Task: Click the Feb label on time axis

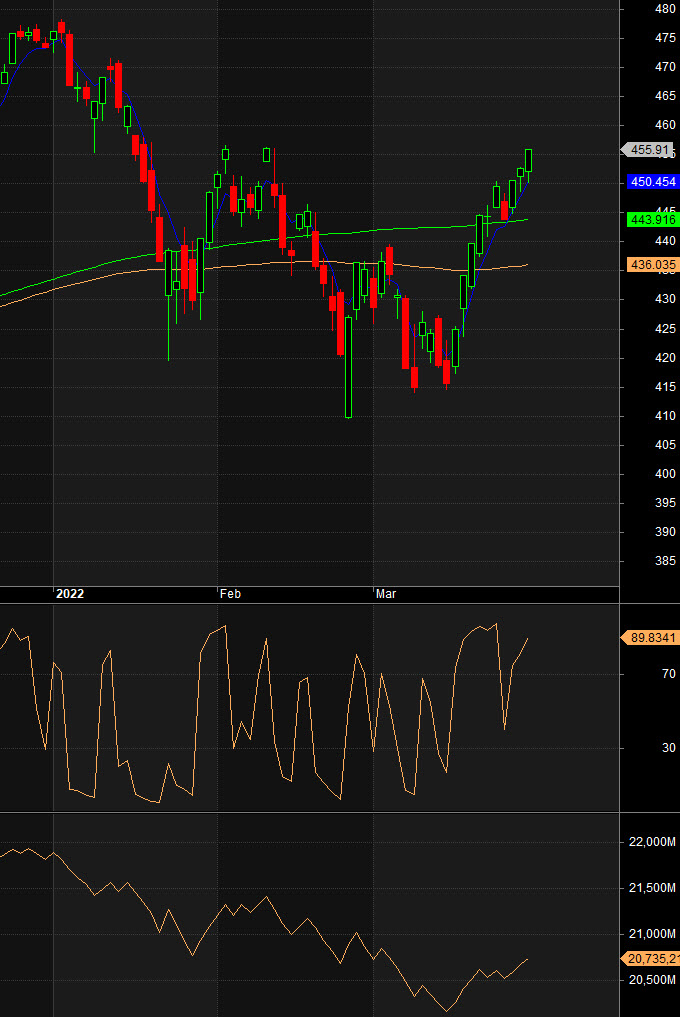Action: click(x=230, y=593)
